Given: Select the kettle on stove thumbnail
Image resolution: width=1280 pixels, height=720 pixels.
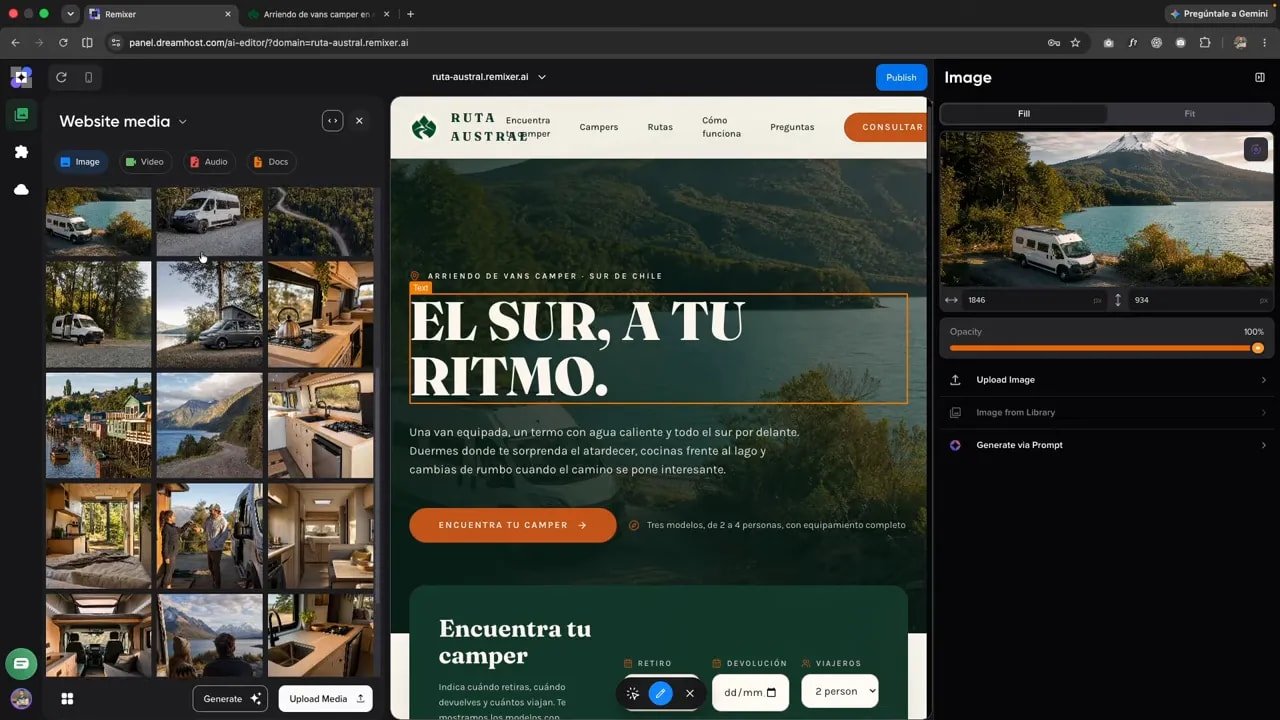Looking at the screenshot, I should (320, 315).
